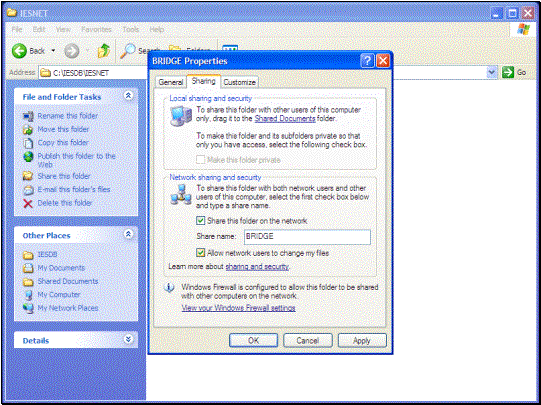Click the Apply button

pos(362,340)
